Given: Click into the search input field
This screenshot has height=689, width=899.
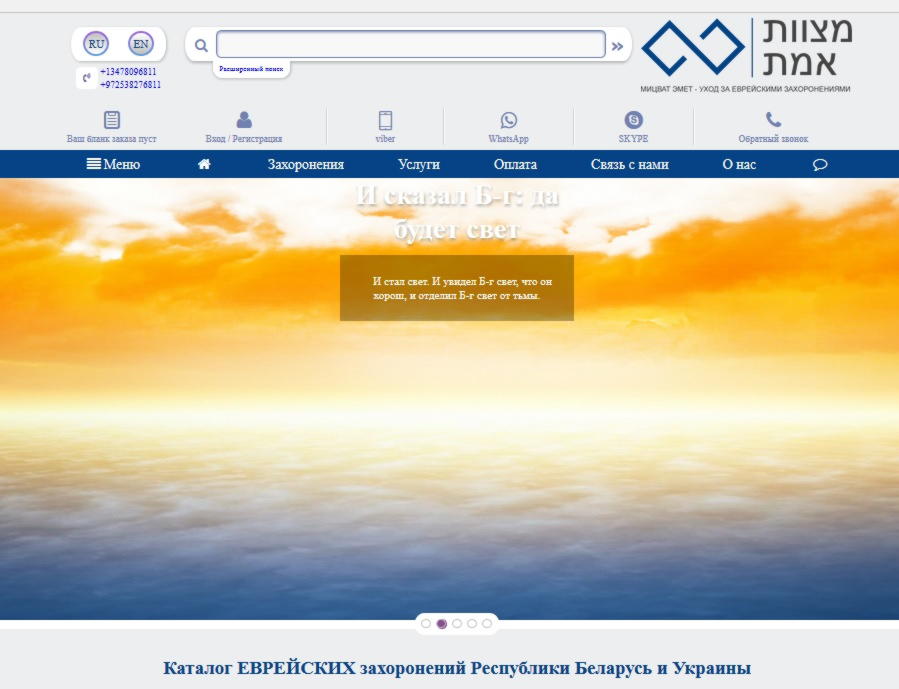Looking at the screenshot, I should [410, 44].
